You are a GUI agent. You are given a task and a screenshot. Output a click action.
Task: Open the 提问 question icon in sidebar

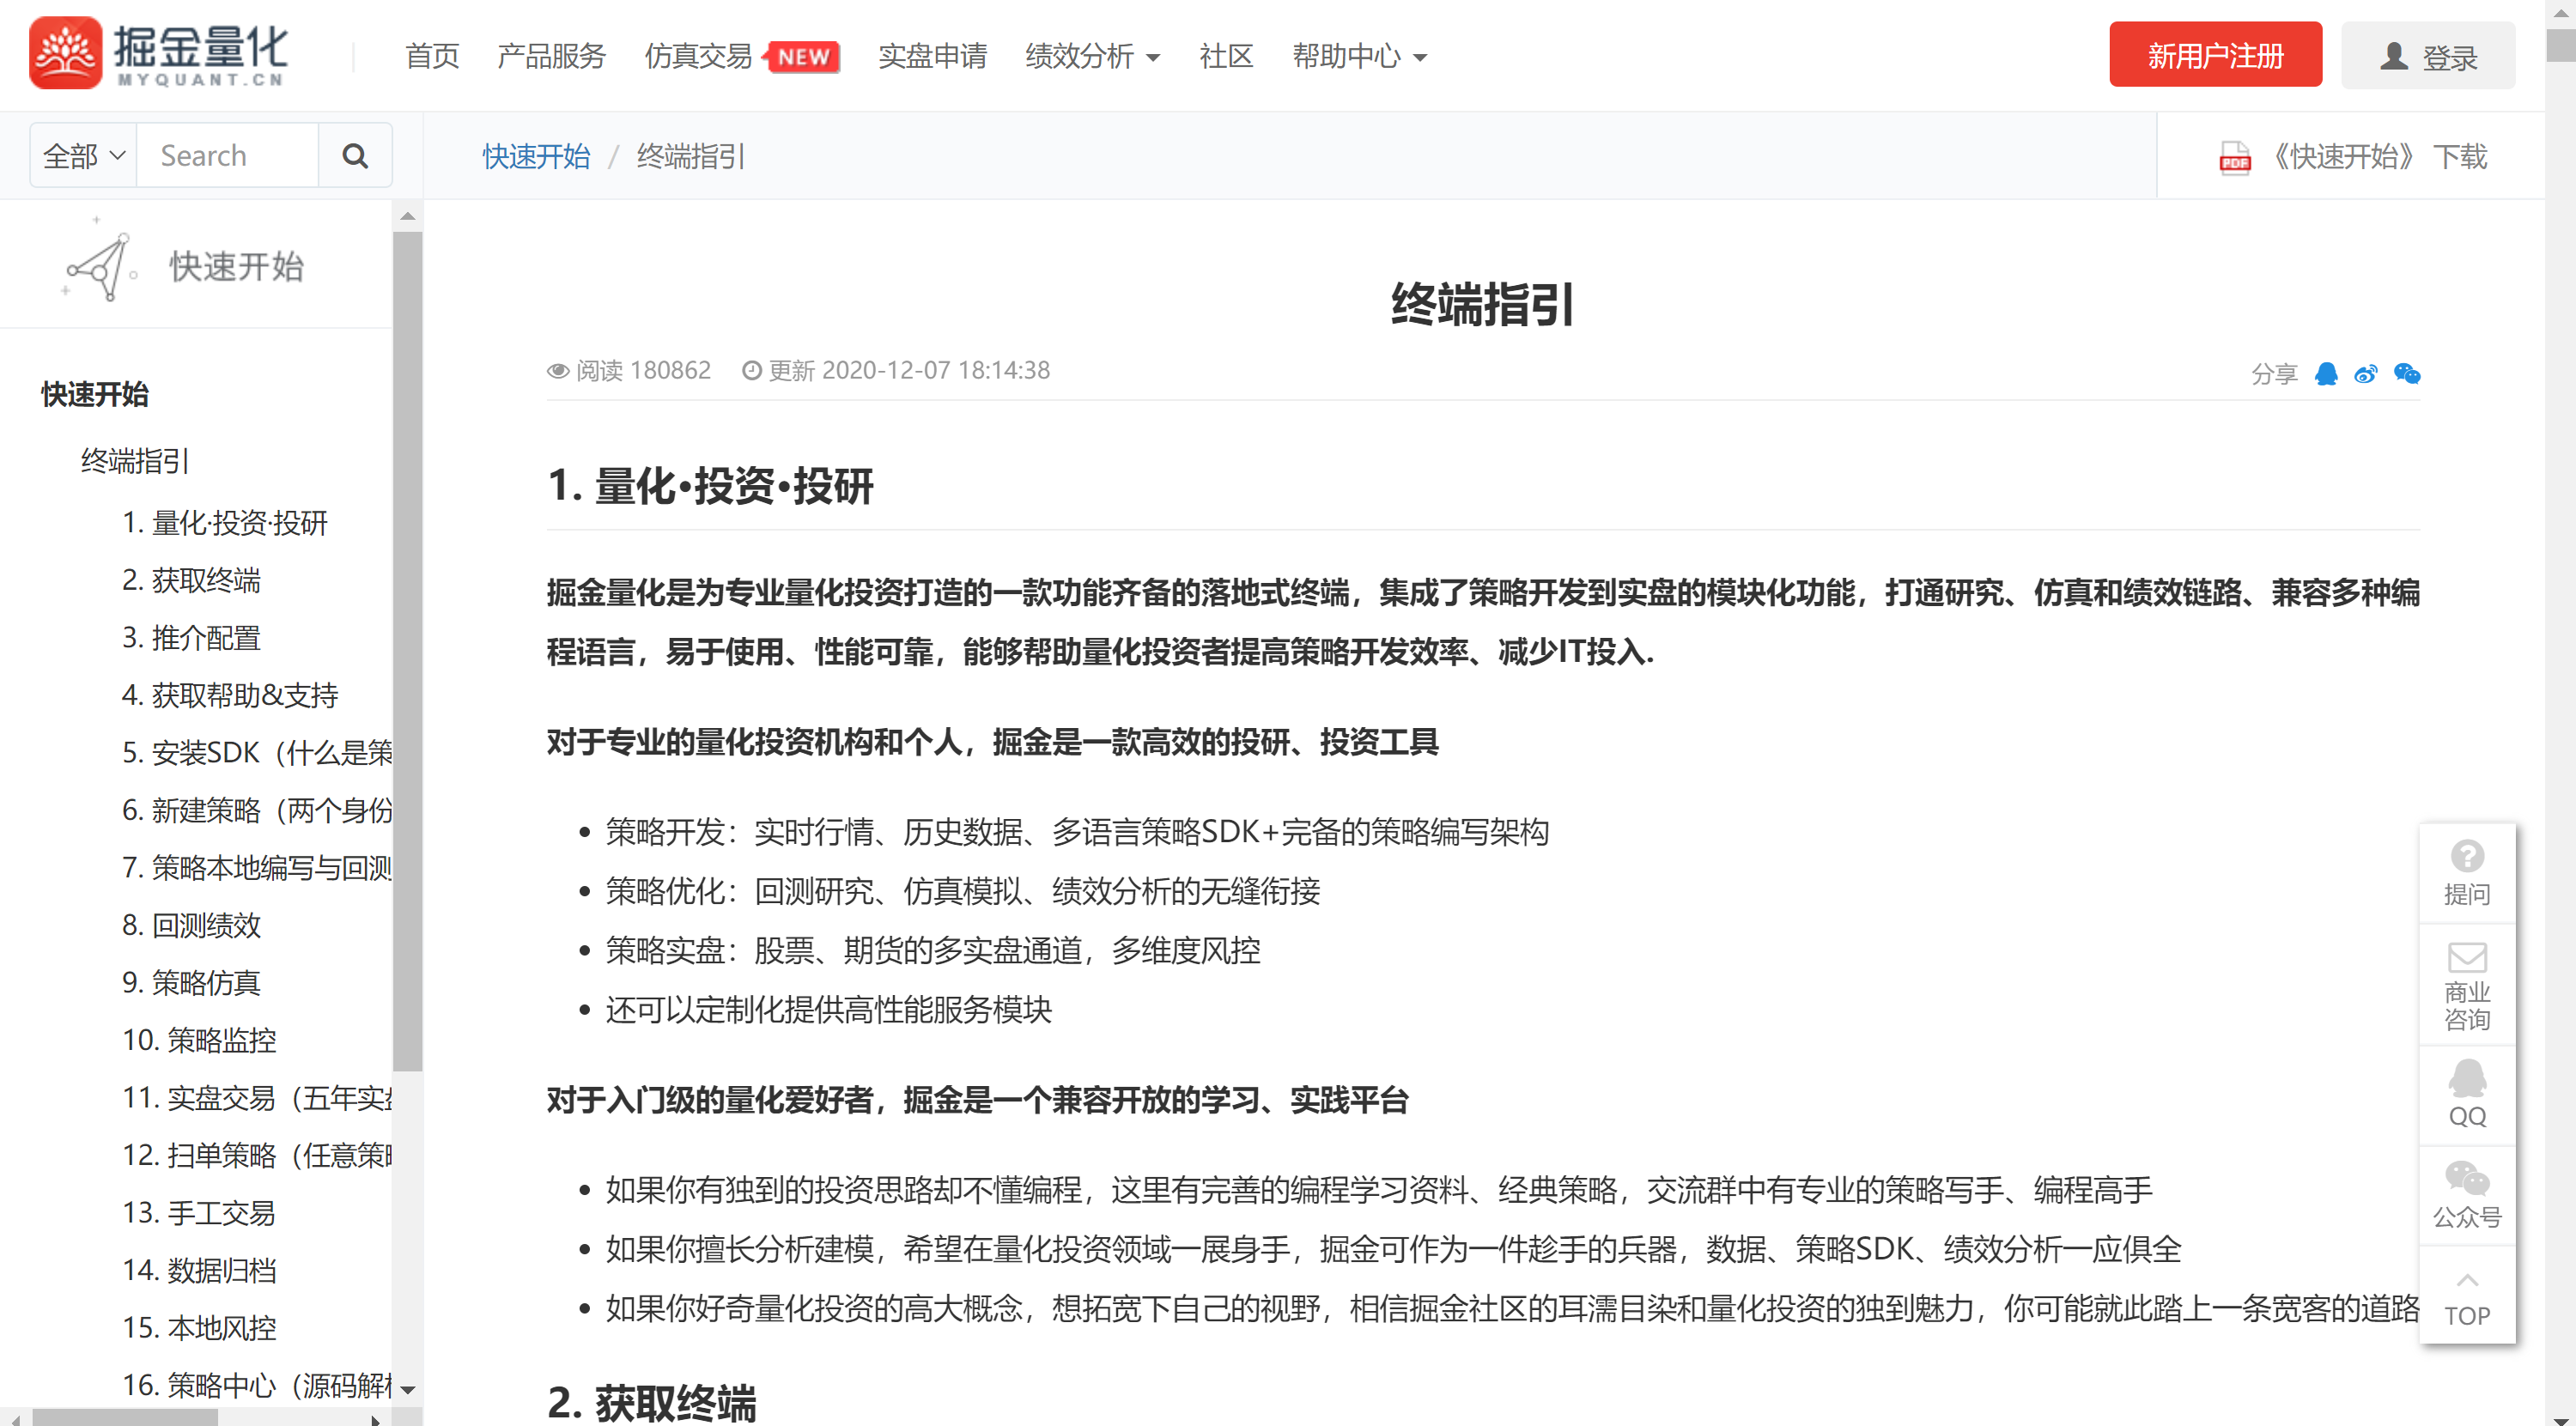point(2467,870)
